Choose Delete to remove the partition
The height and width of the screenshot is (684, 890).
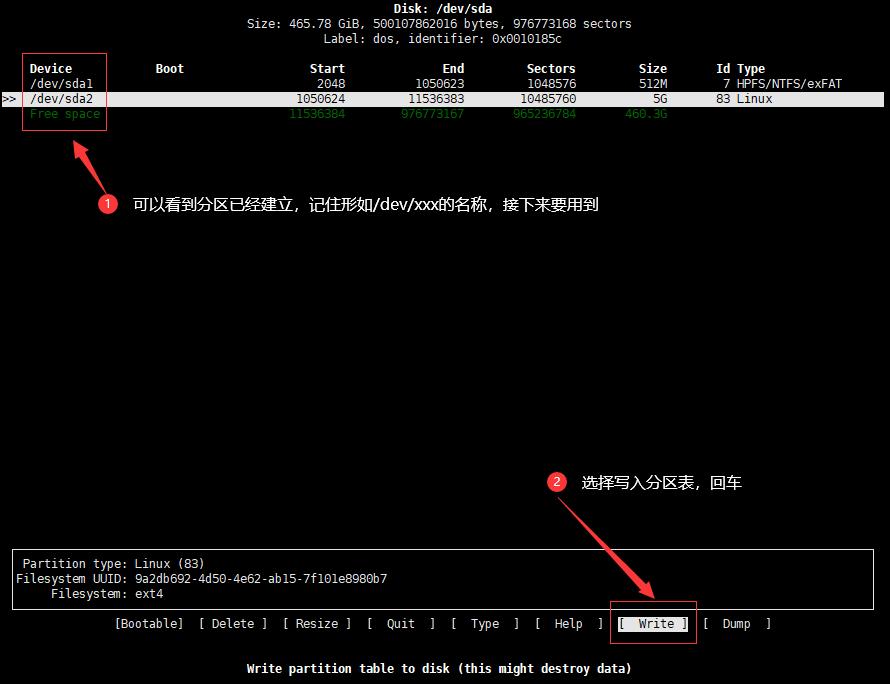(231, 623)
